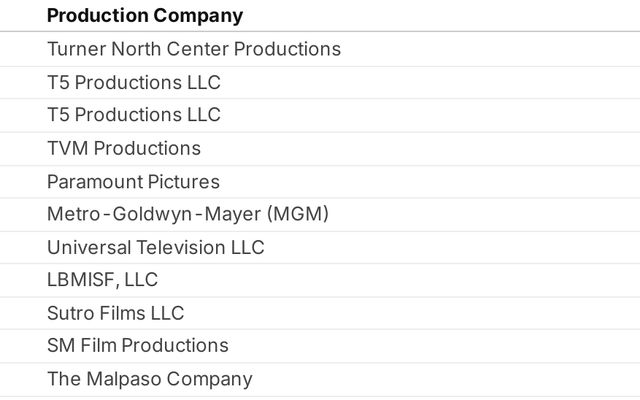Select the Universal Television LLC entry
This screenshot has height=400, width=640.
[155, 247]
